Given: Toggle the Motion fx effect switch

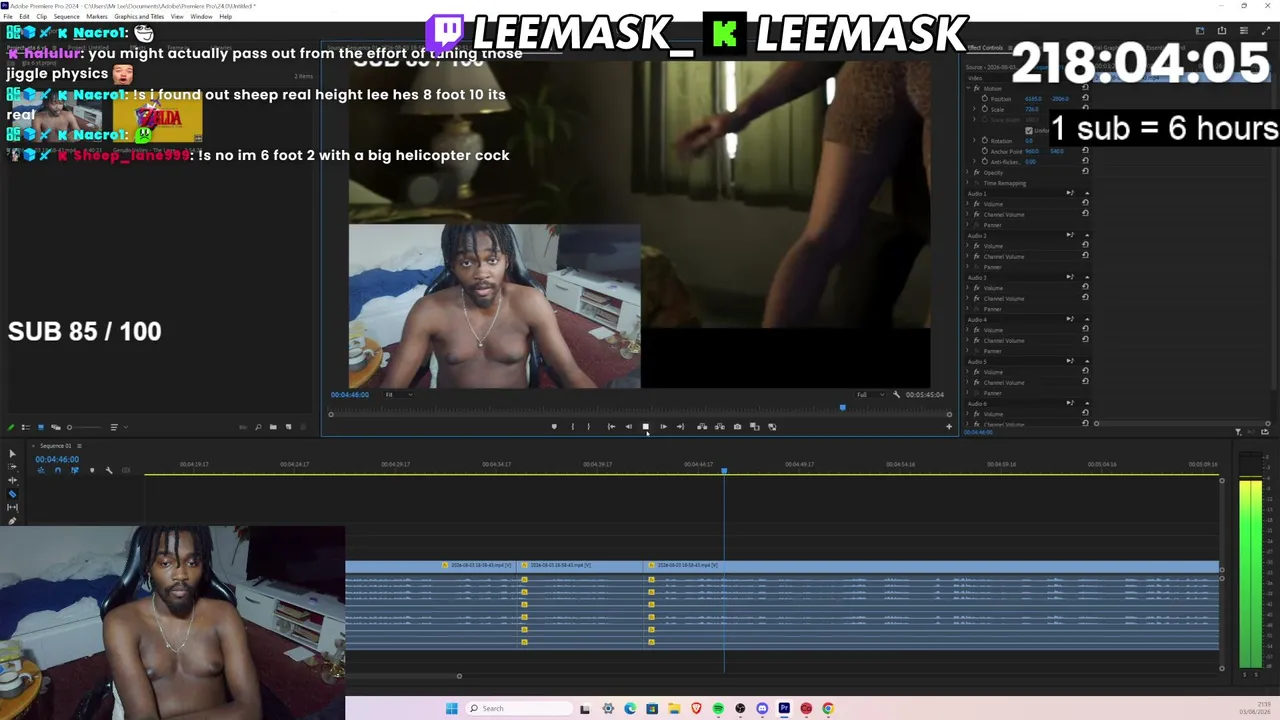Looking at the screenshot, I should [977, 88].
